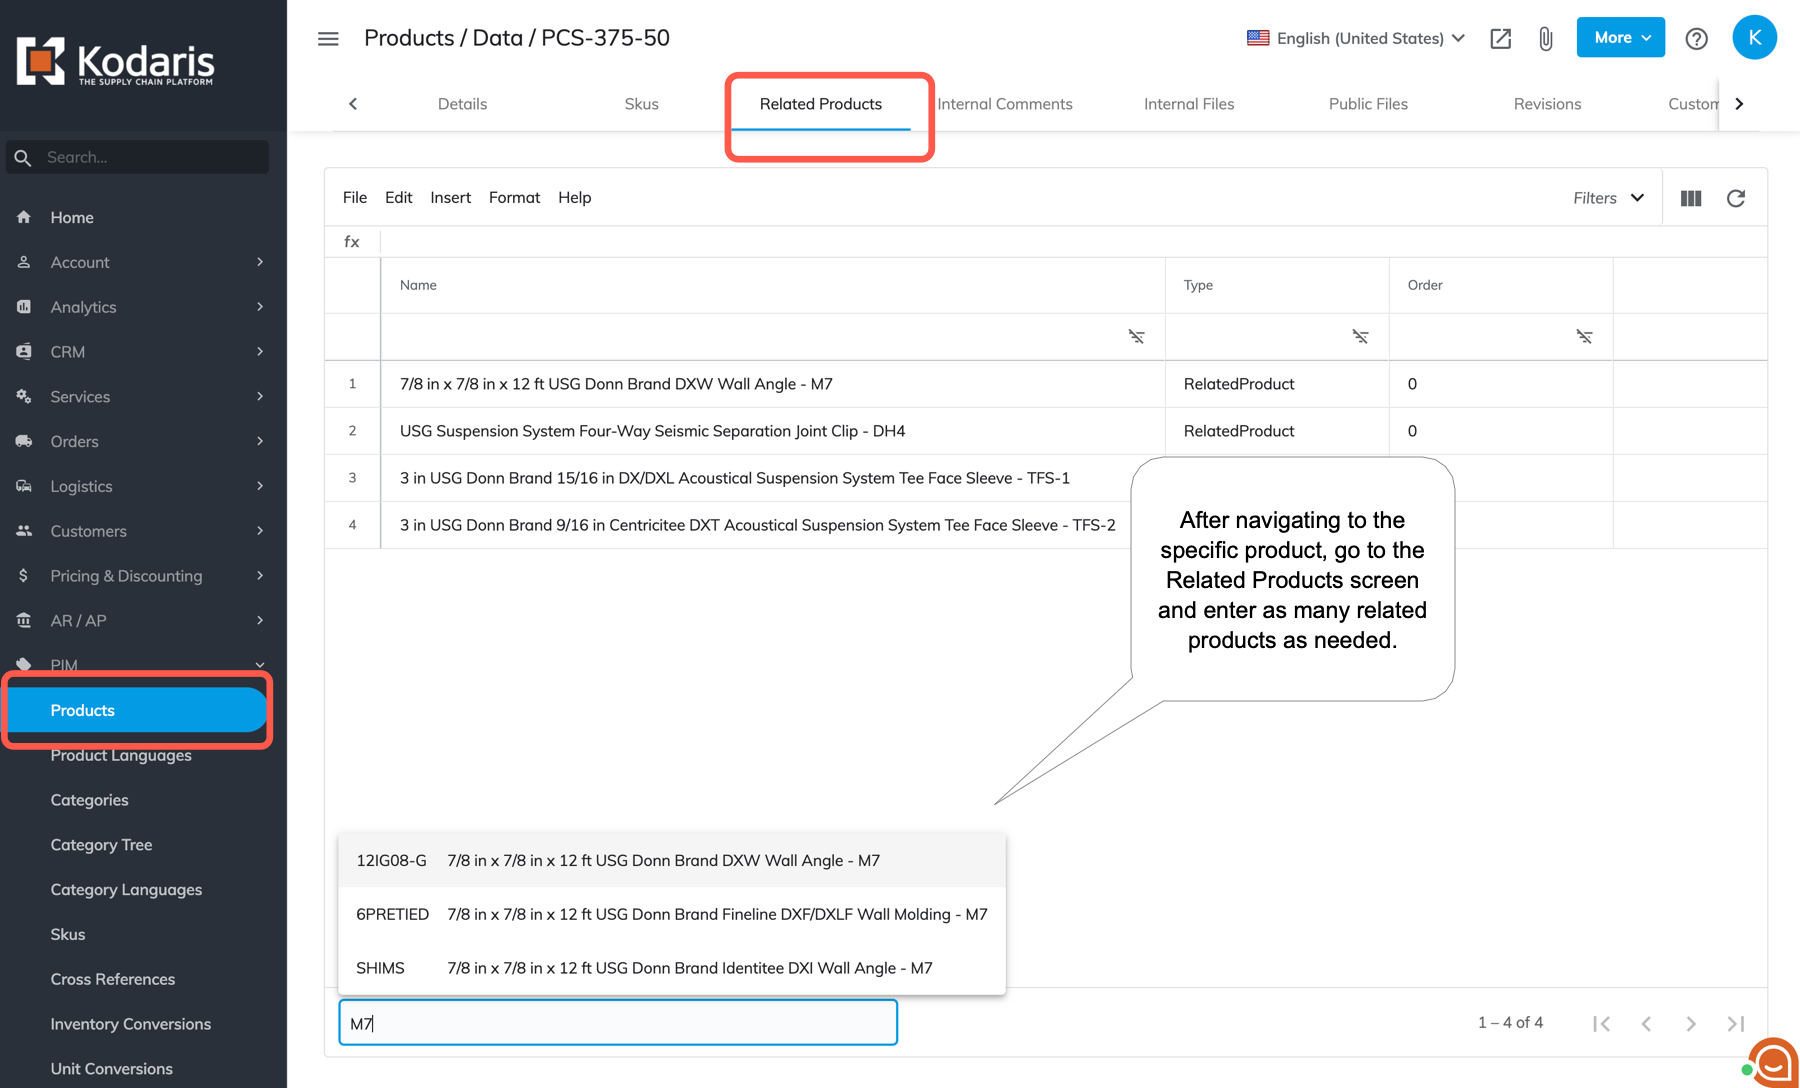Click the Home icon in sidebar
1800x1088 pixels.
(24, 217)
